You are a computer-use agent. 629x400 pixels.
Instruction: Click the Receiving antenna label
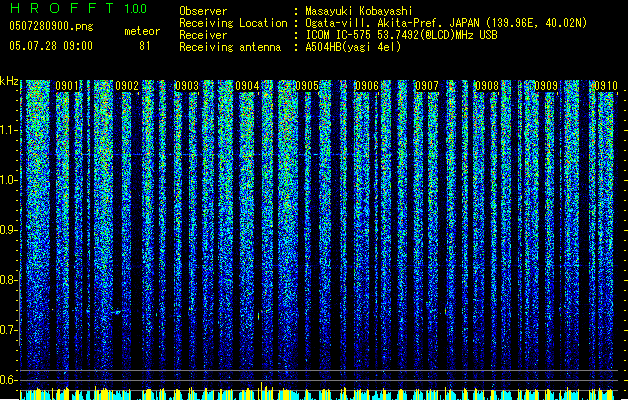pyautogui.click(x=230, y=47)
